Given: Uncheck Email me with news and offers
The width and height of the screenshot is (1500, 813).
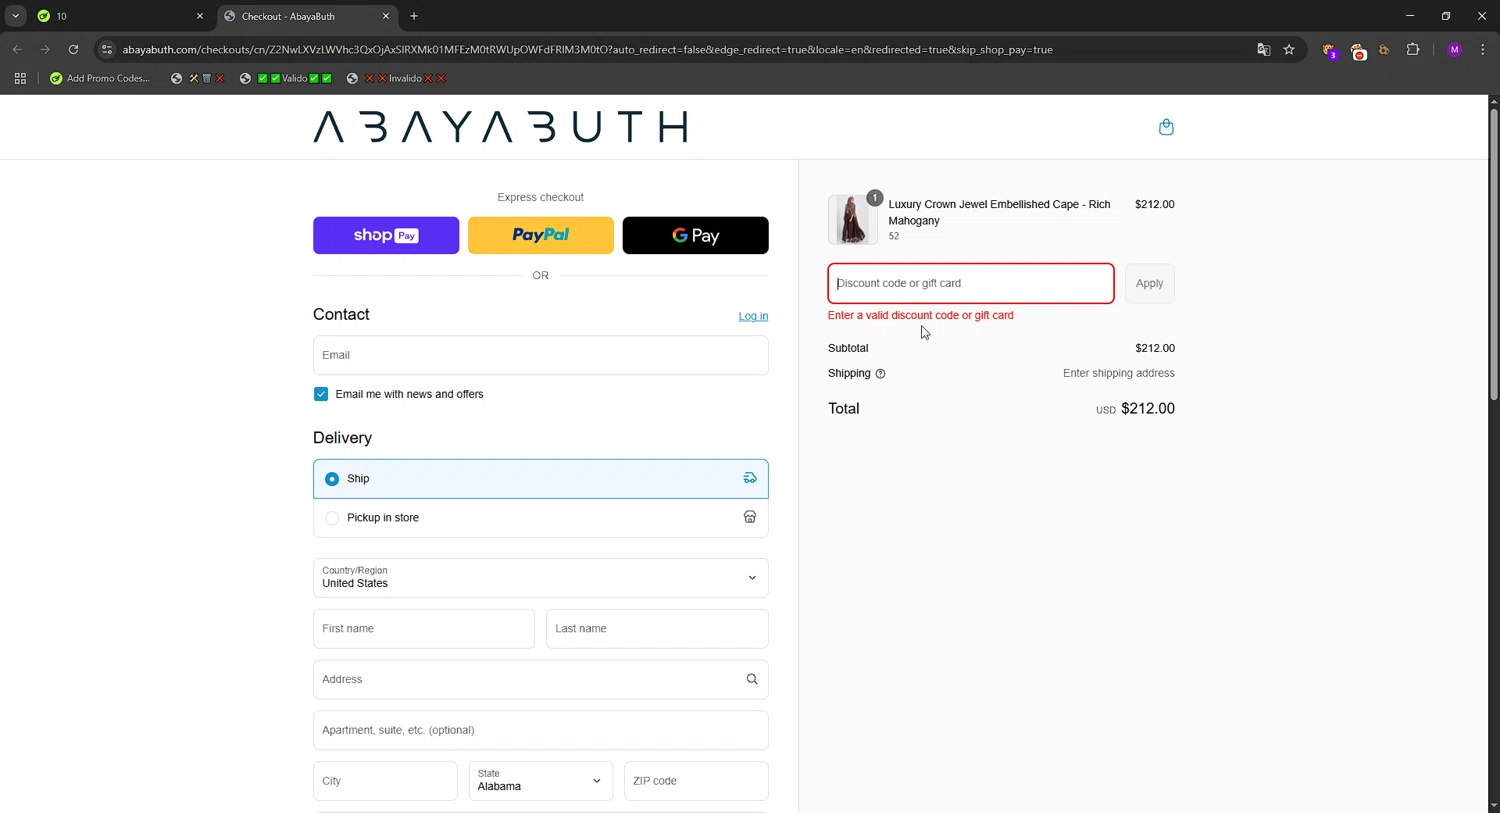Looking at the screenshot, I should [x=321, y=394].
